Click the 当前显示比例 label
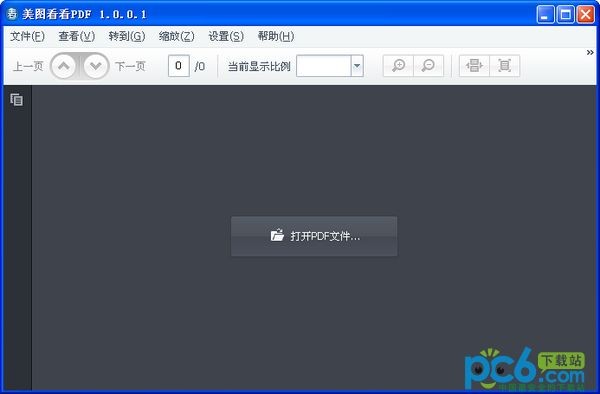This screenshot has width=600, height=394. tap(259, 67)
